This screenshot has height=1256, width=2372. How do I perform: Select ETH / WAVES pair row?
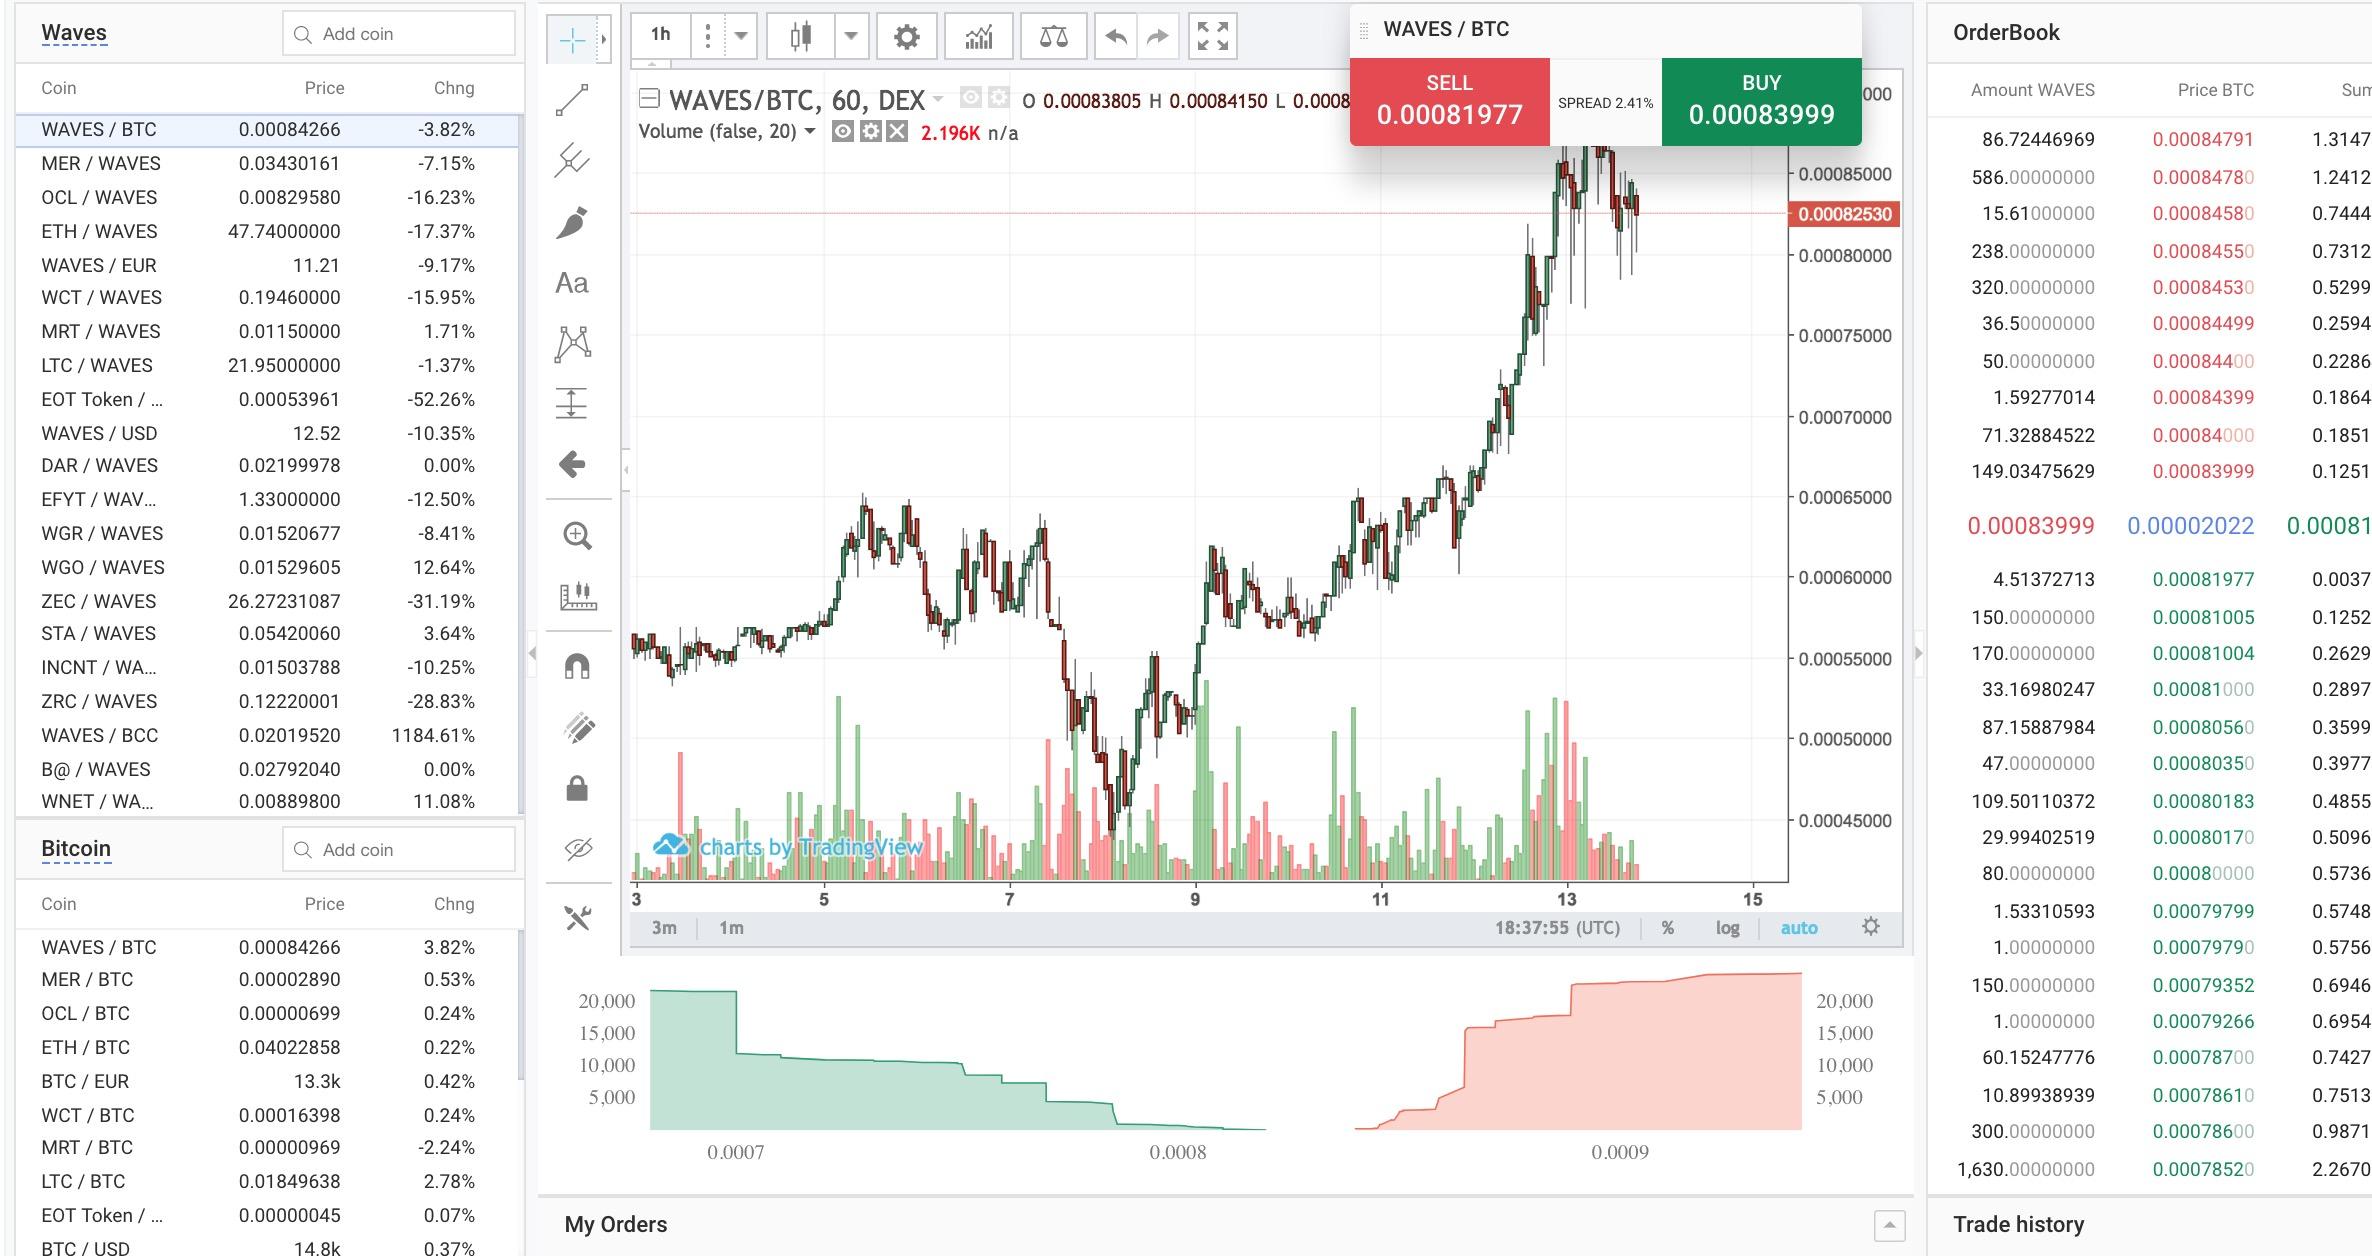pyautogui.click(x=268, y=231)
